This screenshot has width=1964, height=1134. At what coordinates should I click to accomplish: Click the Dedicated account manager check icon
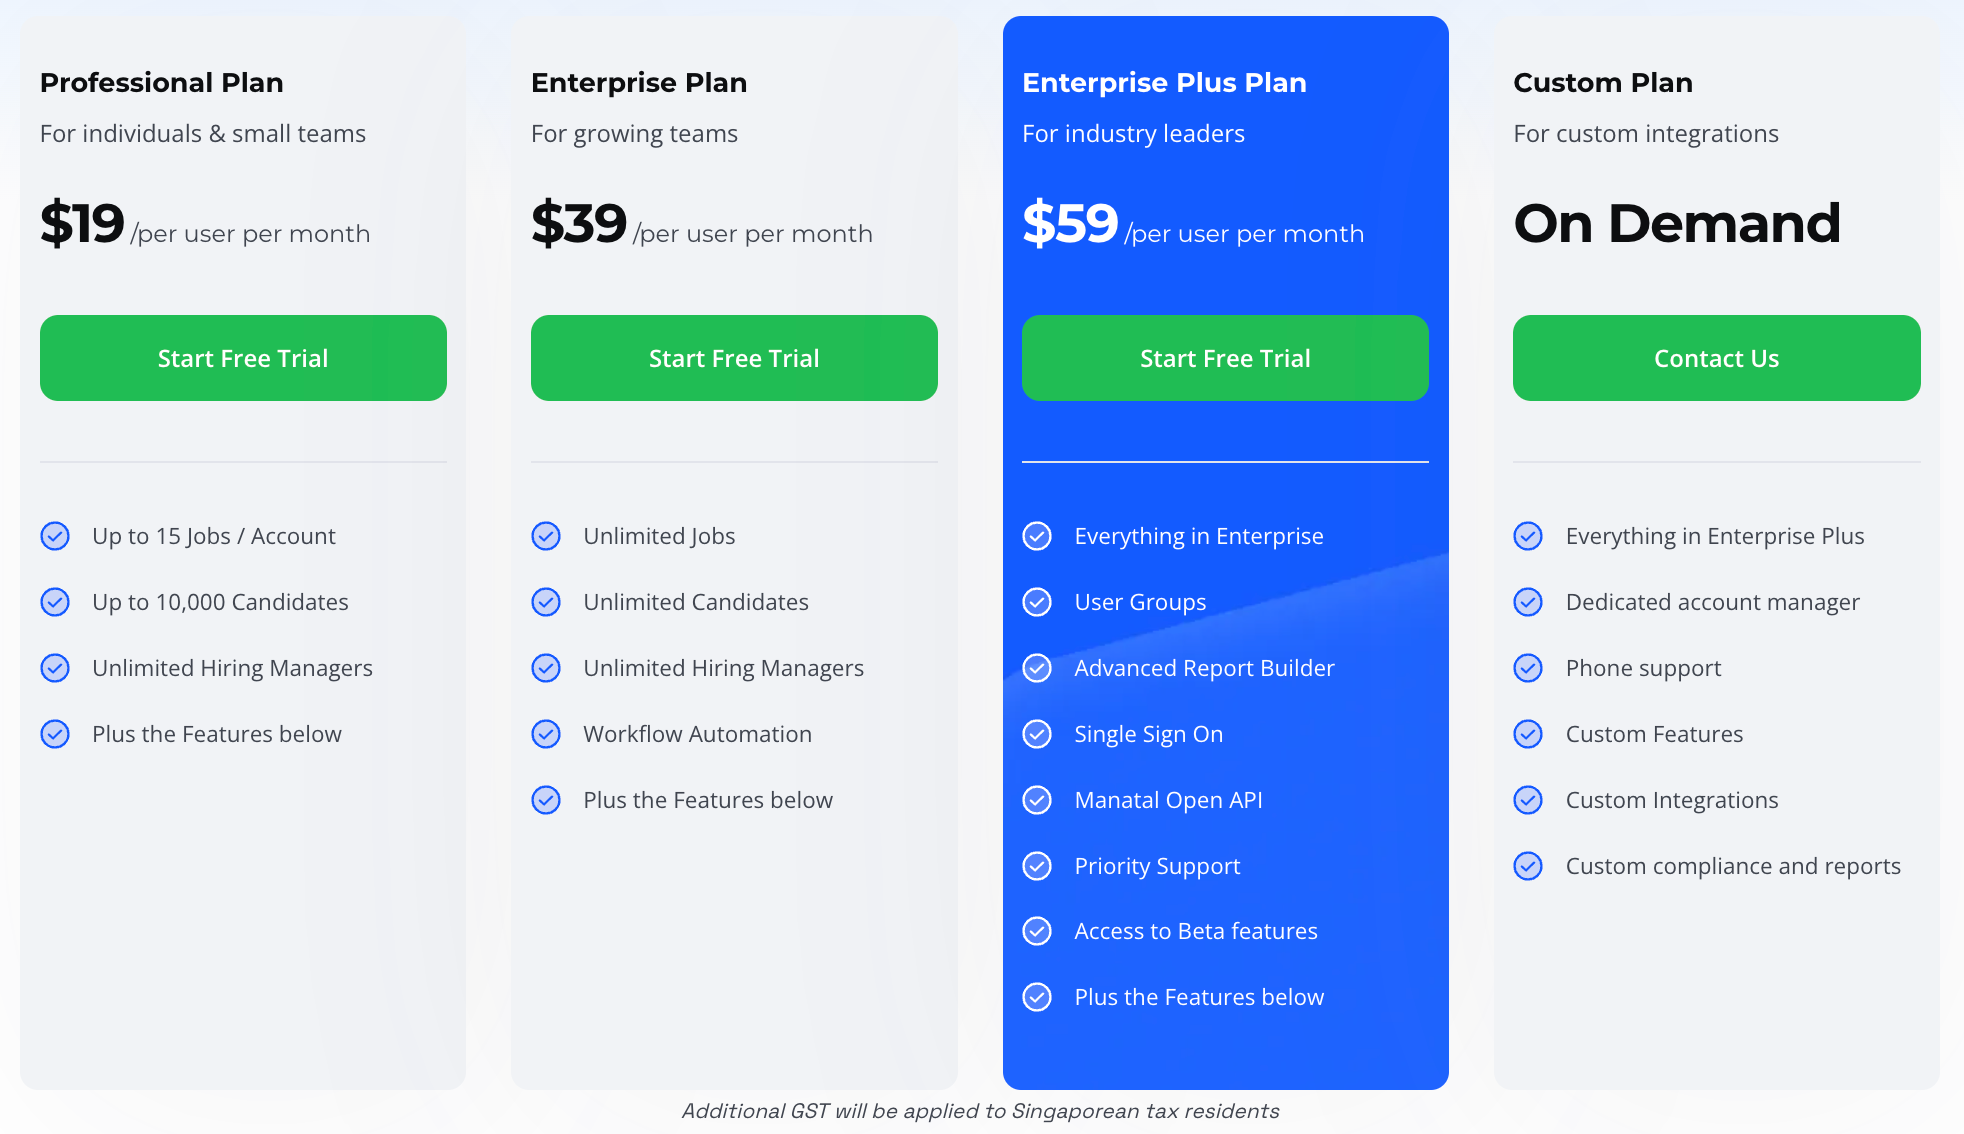(1529, 602)
